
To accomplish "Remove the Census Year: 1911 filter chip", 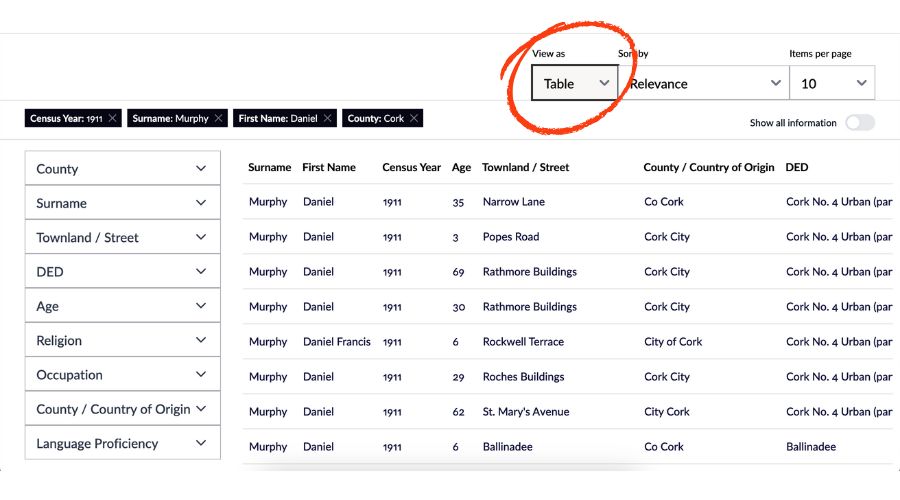I will click(x=113, y=118).
